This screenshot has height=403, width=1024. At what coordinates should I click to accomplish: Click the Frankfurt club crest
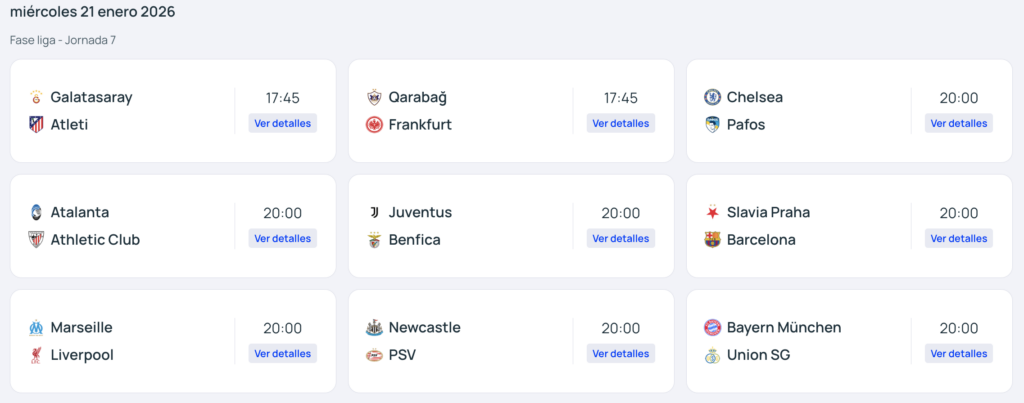(375, 125)
